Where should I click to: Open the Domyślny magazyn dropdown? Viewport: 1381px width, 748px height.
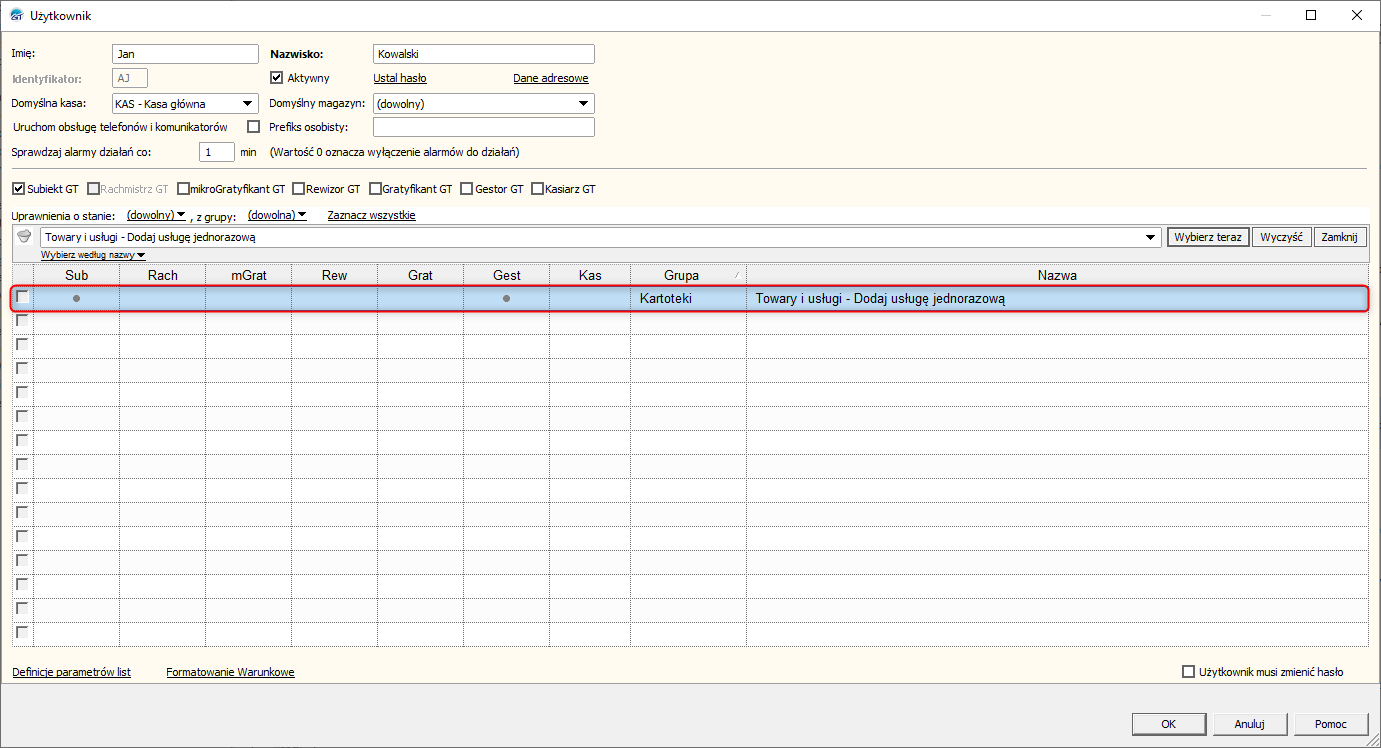[583, 103]
